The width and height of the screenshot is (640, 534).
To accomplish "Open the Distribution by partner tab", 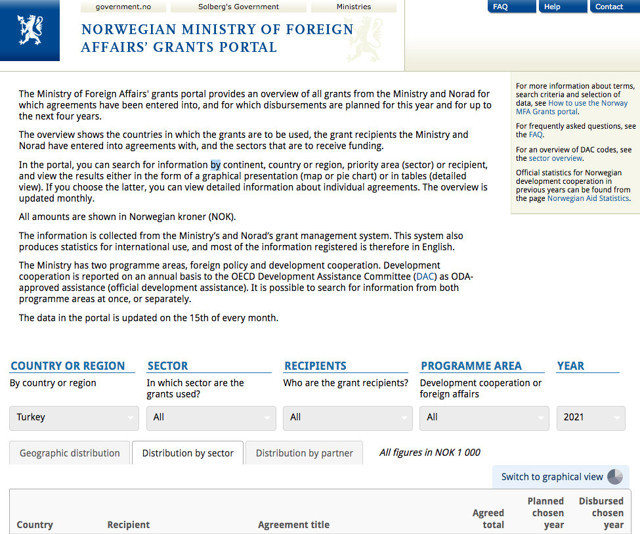I will 304,453.
